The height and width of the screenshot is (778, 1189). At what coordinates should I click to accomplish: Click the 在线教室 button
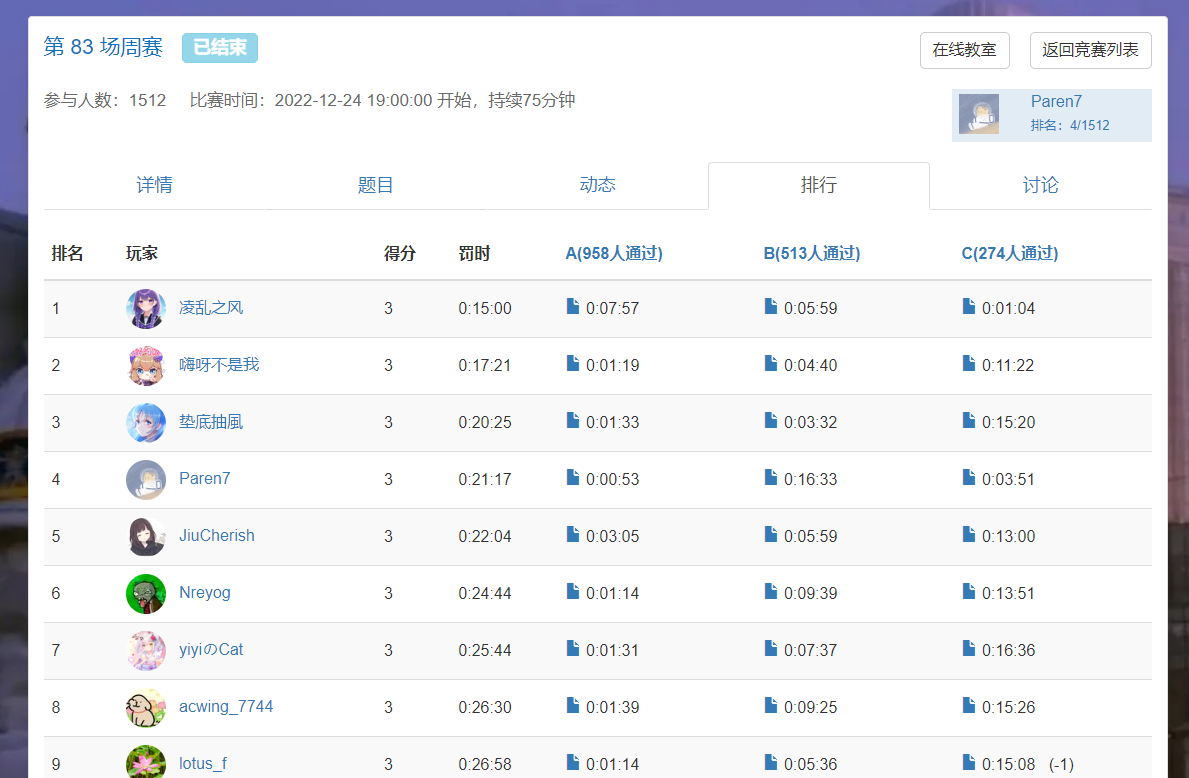pyautogui.click(x=964, y=50)
